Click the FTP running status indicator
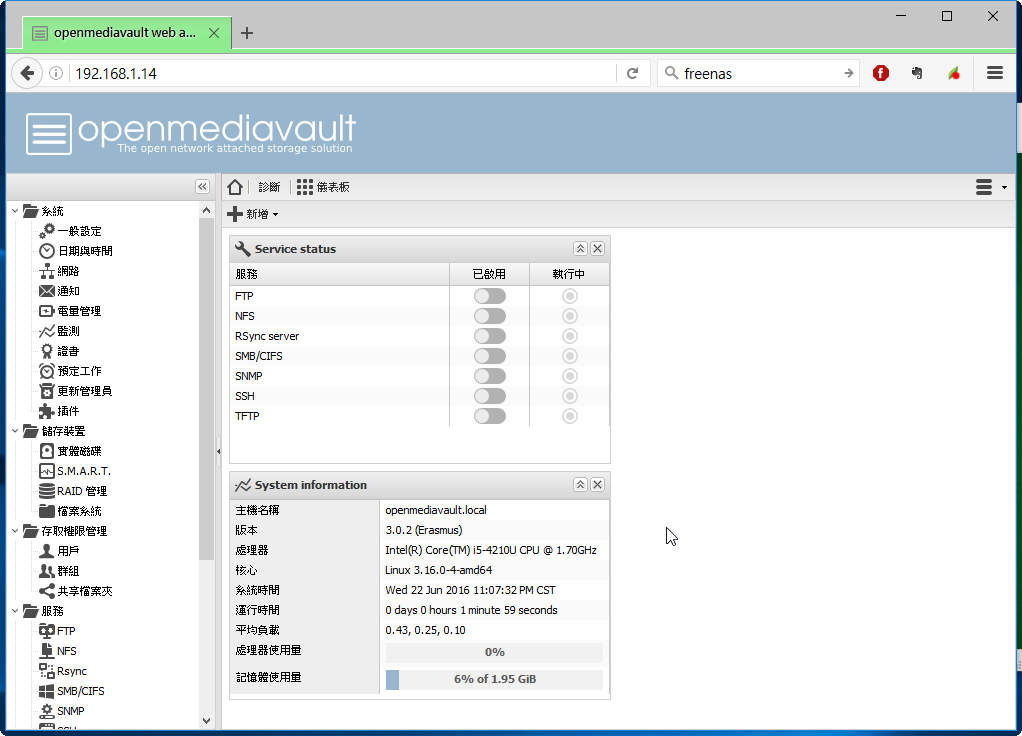This screenshot has height=736, width=1022. (x=570, y=296)
